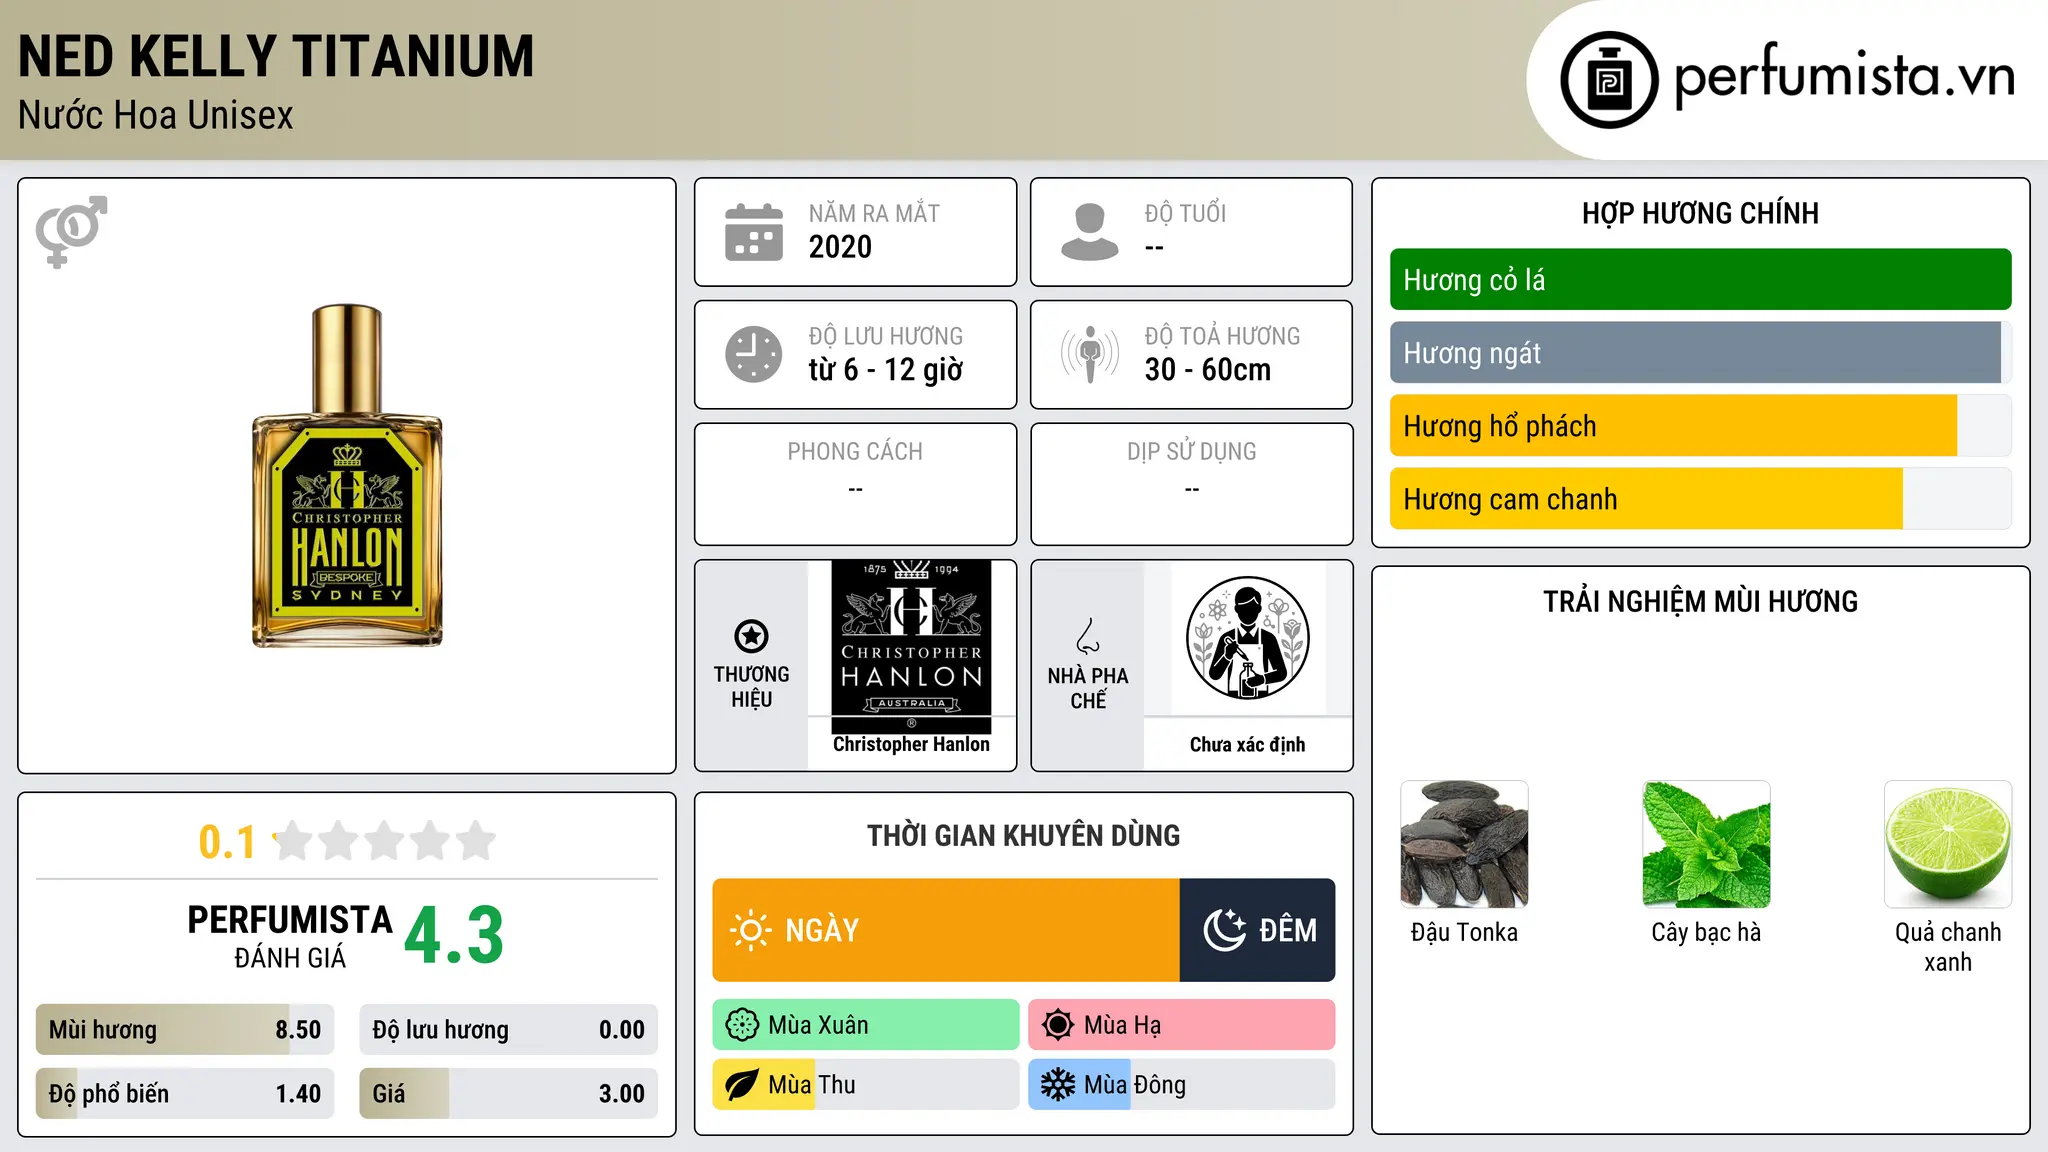Click the sun icon for Mùa Hạ
Image resolution: width=2048 pixels, height=1152 pixels.
tap(1058, 1025)
